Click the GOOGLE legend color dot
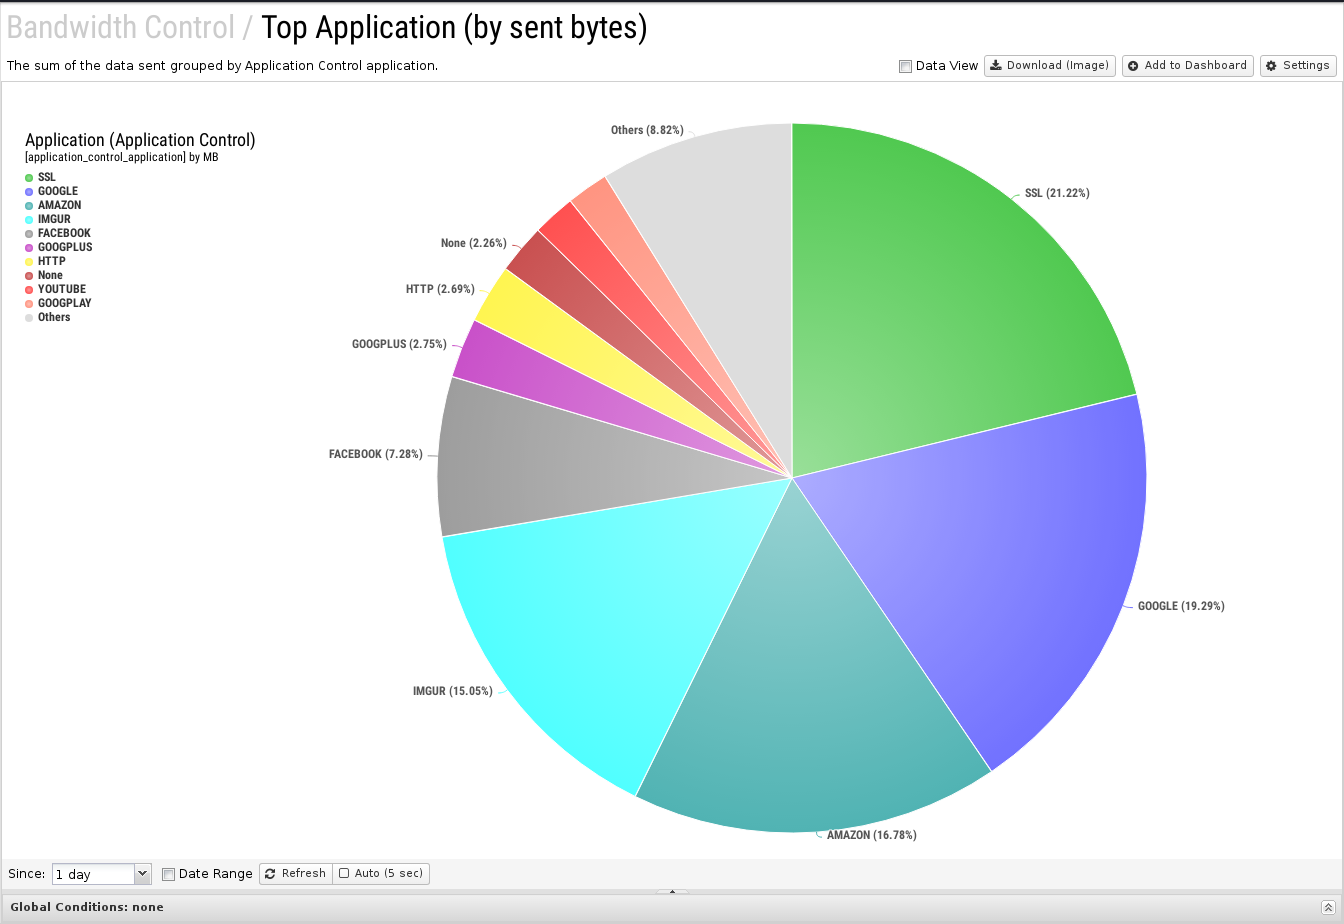 [x=29, y=191]
